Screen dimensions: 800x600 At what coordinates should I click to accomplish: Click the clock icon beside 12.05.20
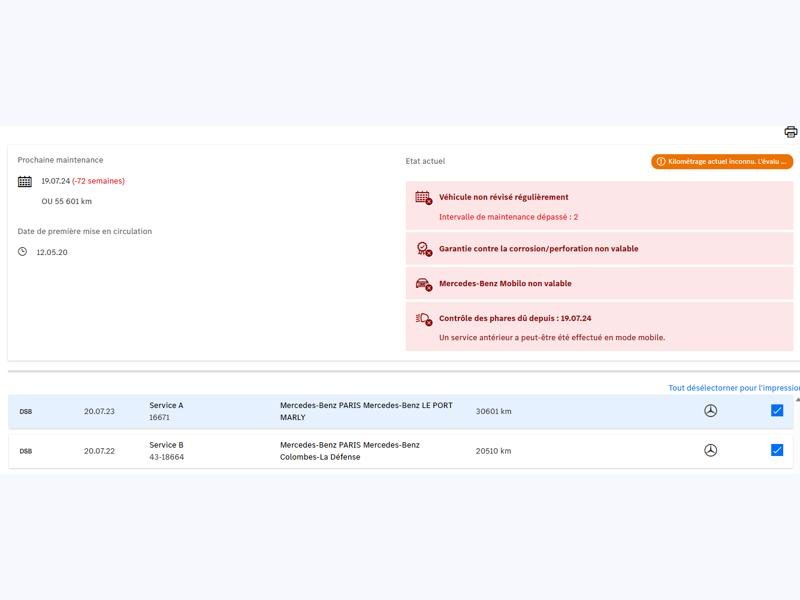coord(23,252)
